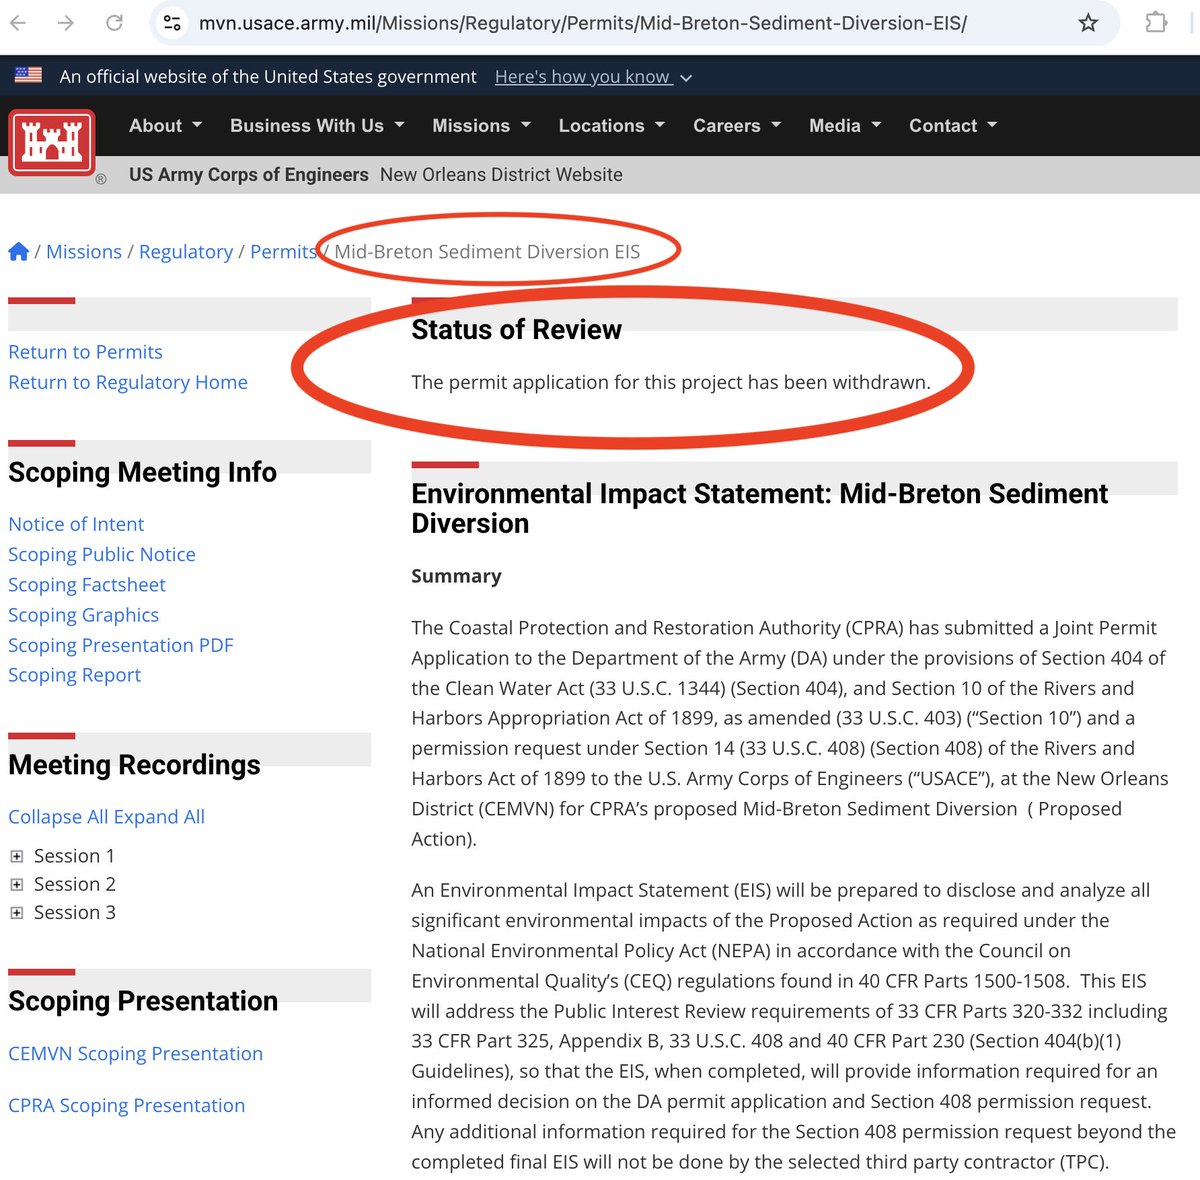Click the permit application withdrawn text
The height and width of the screenshot is (1180, 1200).
[x=671, y=382]
